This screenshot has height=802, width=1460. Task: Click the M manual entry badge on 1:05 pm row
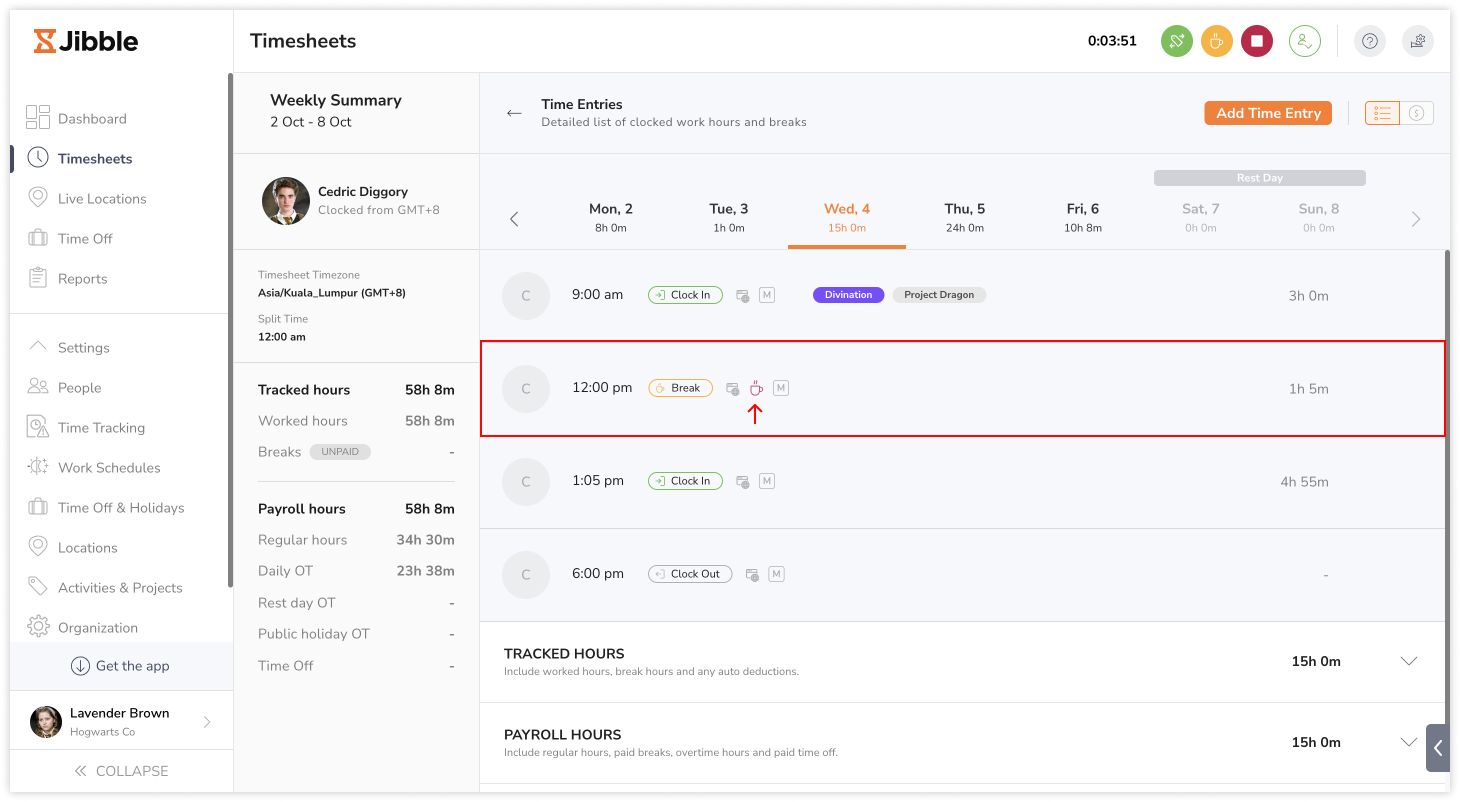coord(767,481)
